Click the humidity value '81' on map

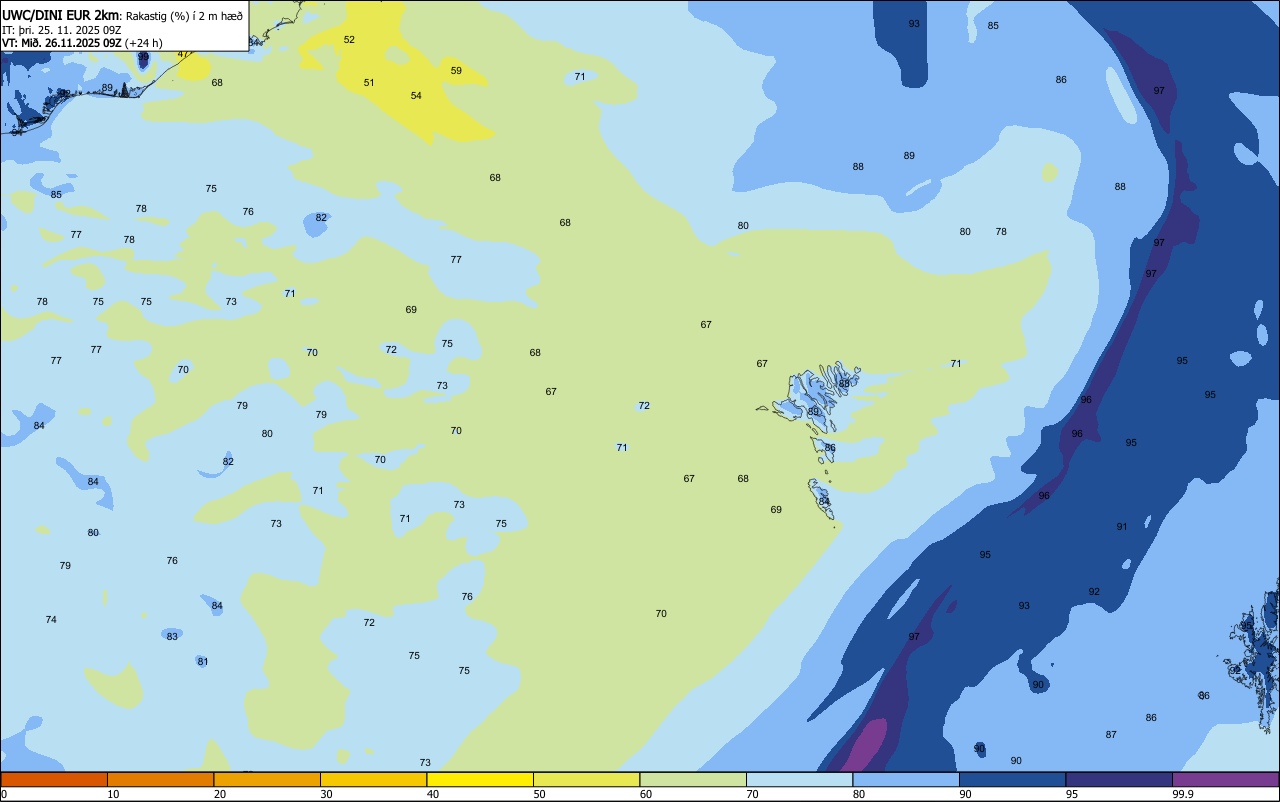202,662
